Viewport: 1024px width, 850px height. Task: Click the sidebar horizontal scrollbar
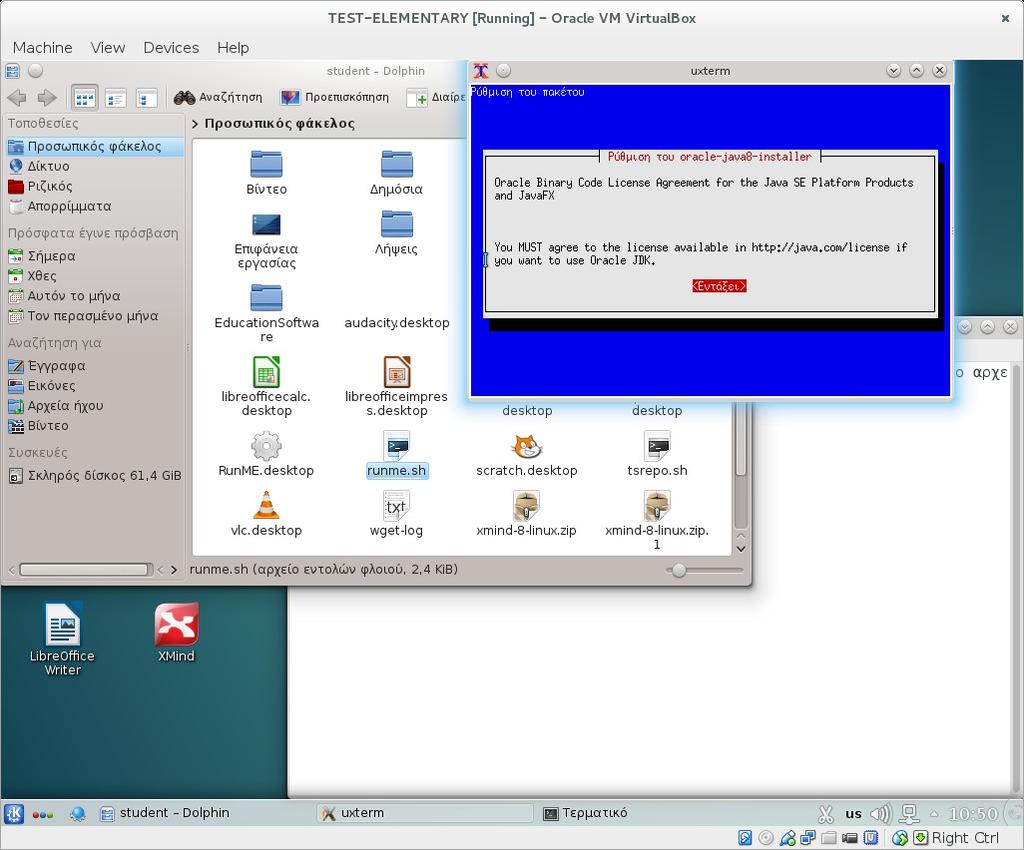pyautogui.click(x=85, y=570)
